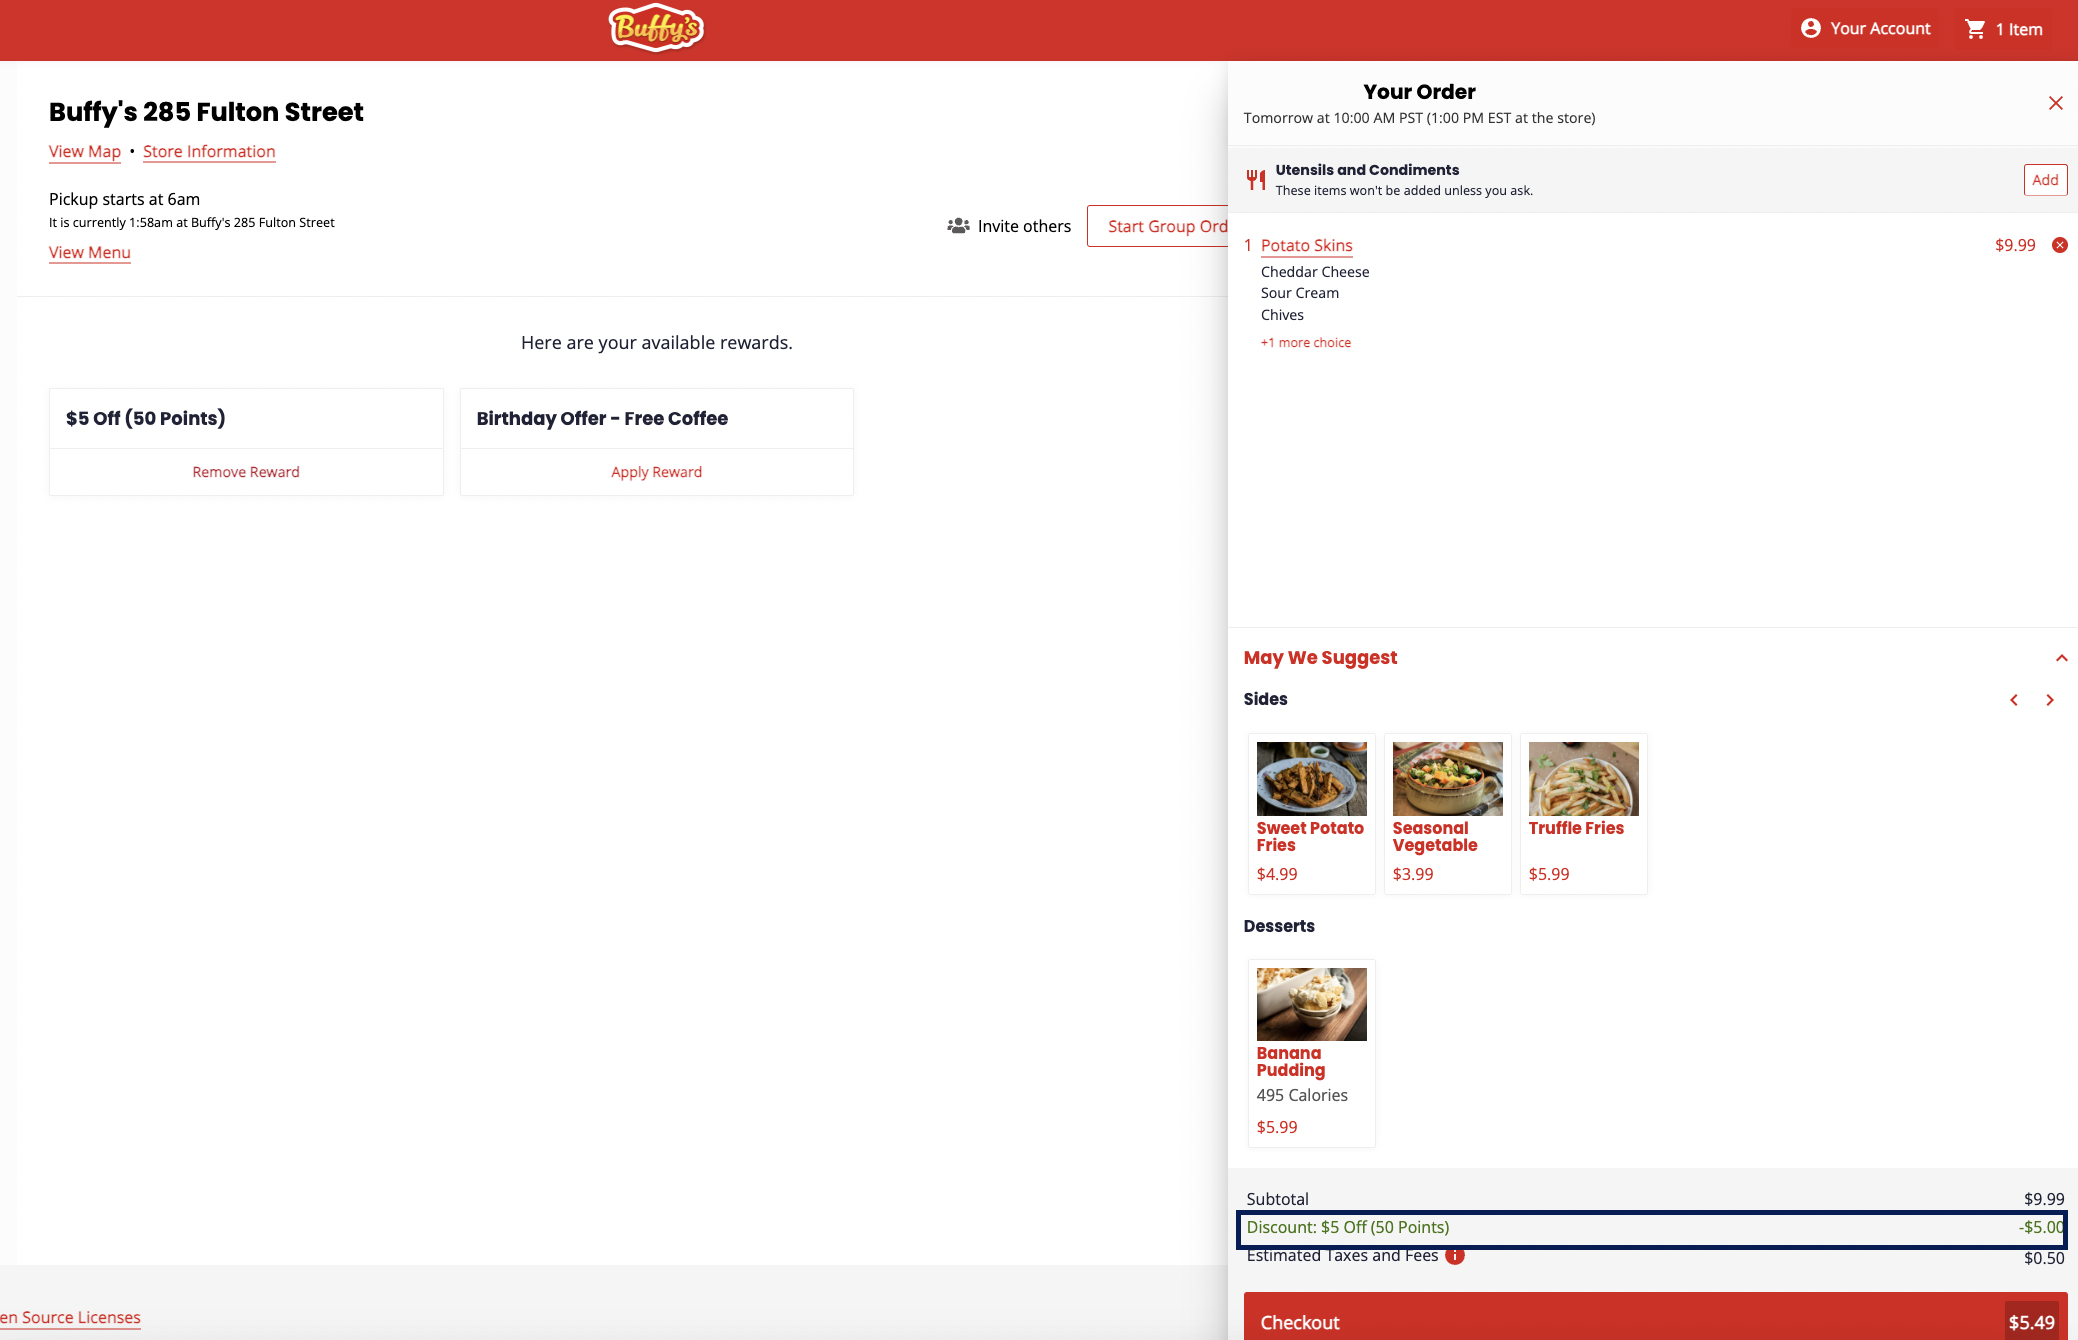This screenshot has height=1340, width=2078.
Task: Expand +1 more choice for Potato Skins
Action: (x=1305, y=343)
